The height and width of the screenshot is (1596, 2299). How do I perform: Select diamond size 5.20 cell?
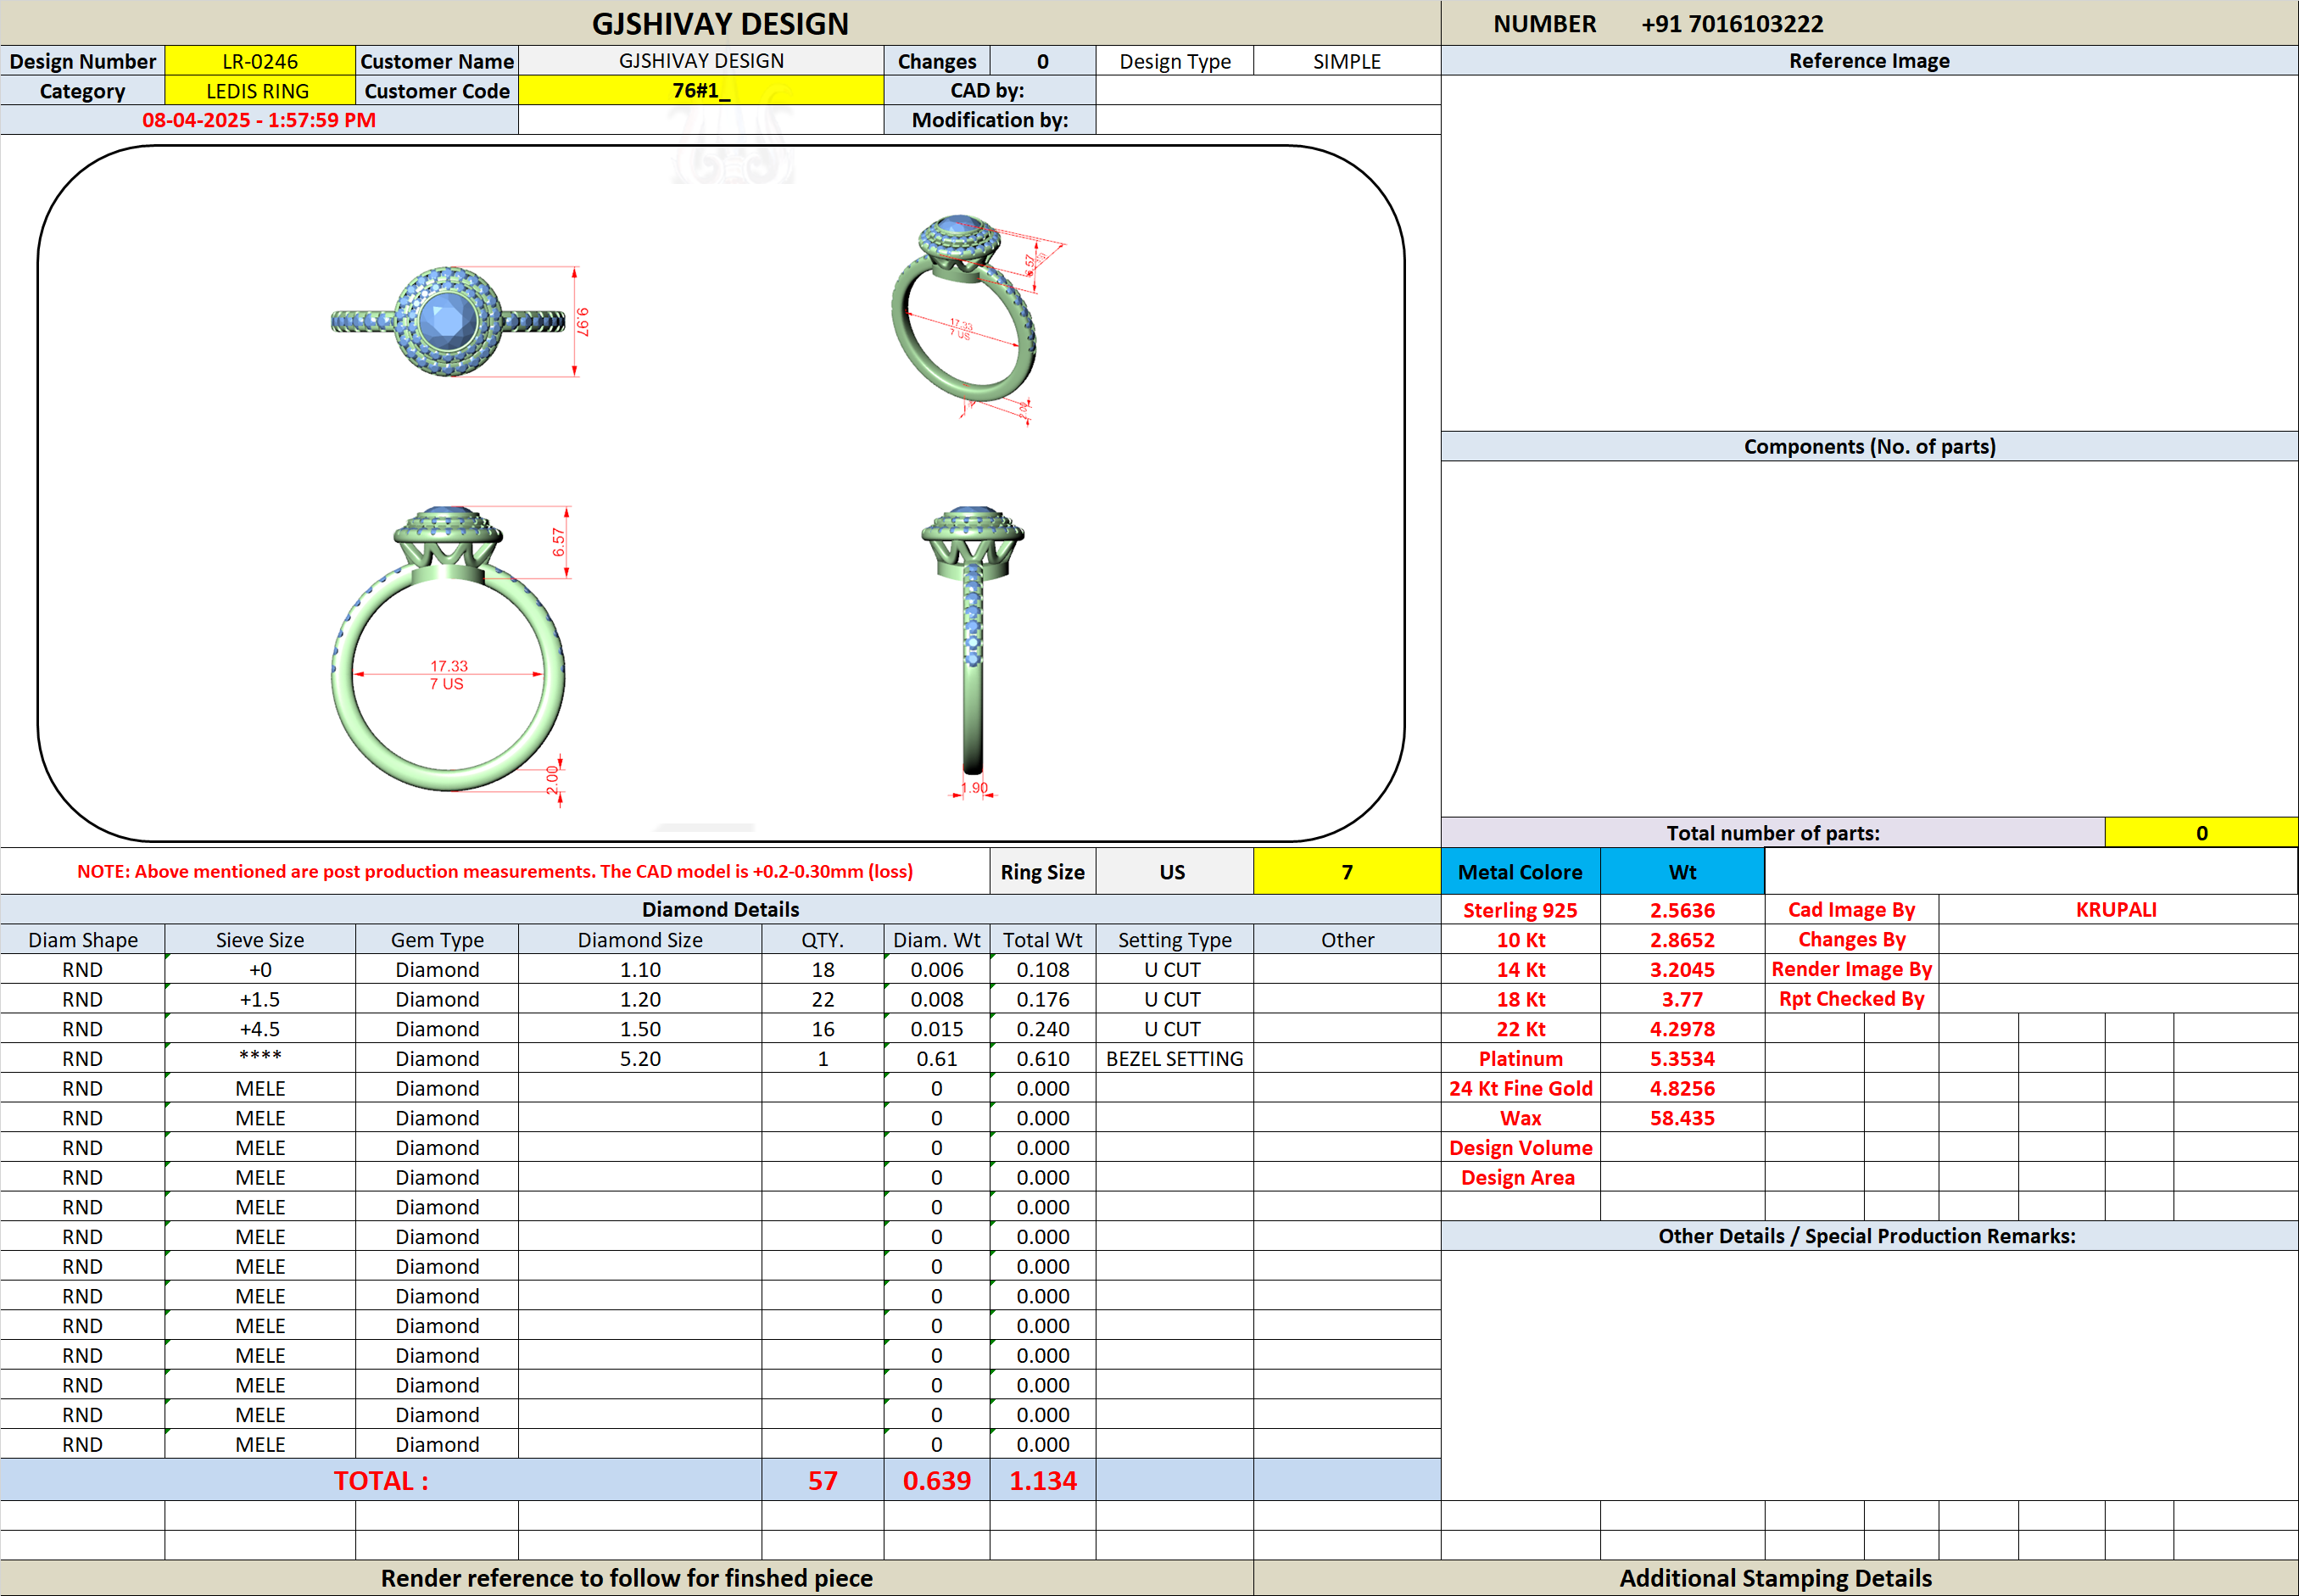(640, 1058)
